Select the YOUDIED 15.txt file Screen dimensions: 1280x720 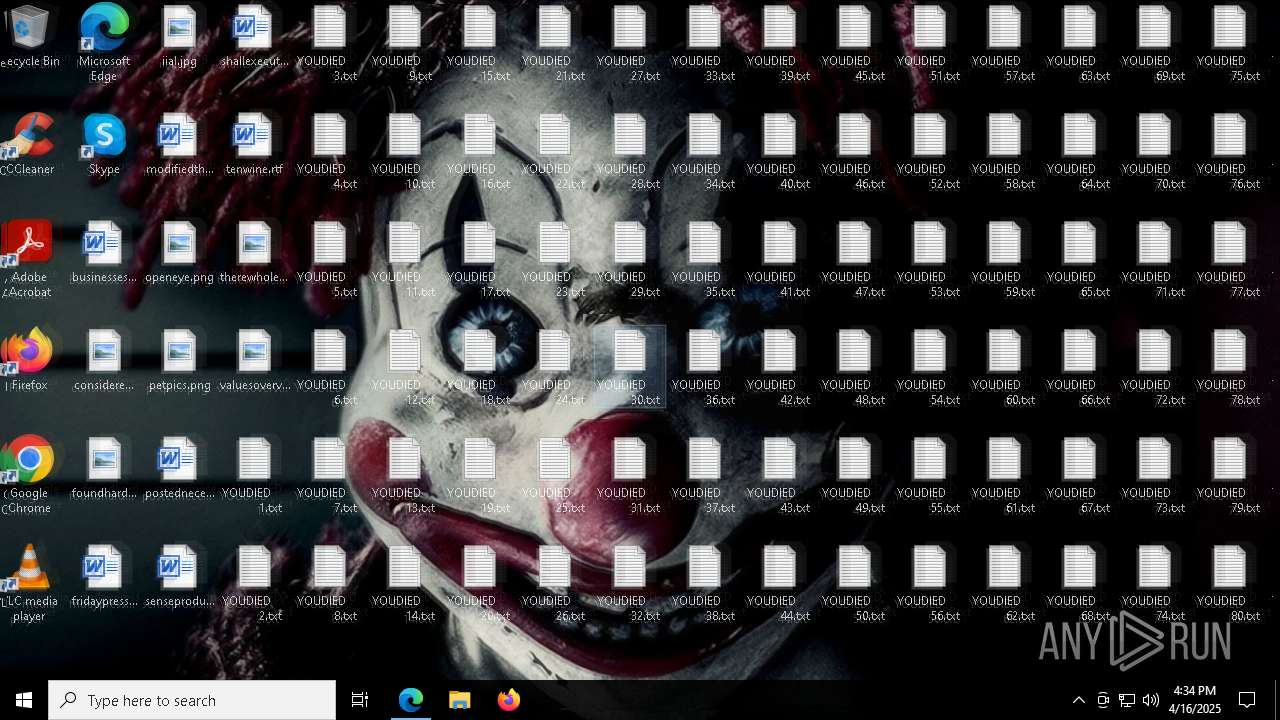tap(479, 45)
